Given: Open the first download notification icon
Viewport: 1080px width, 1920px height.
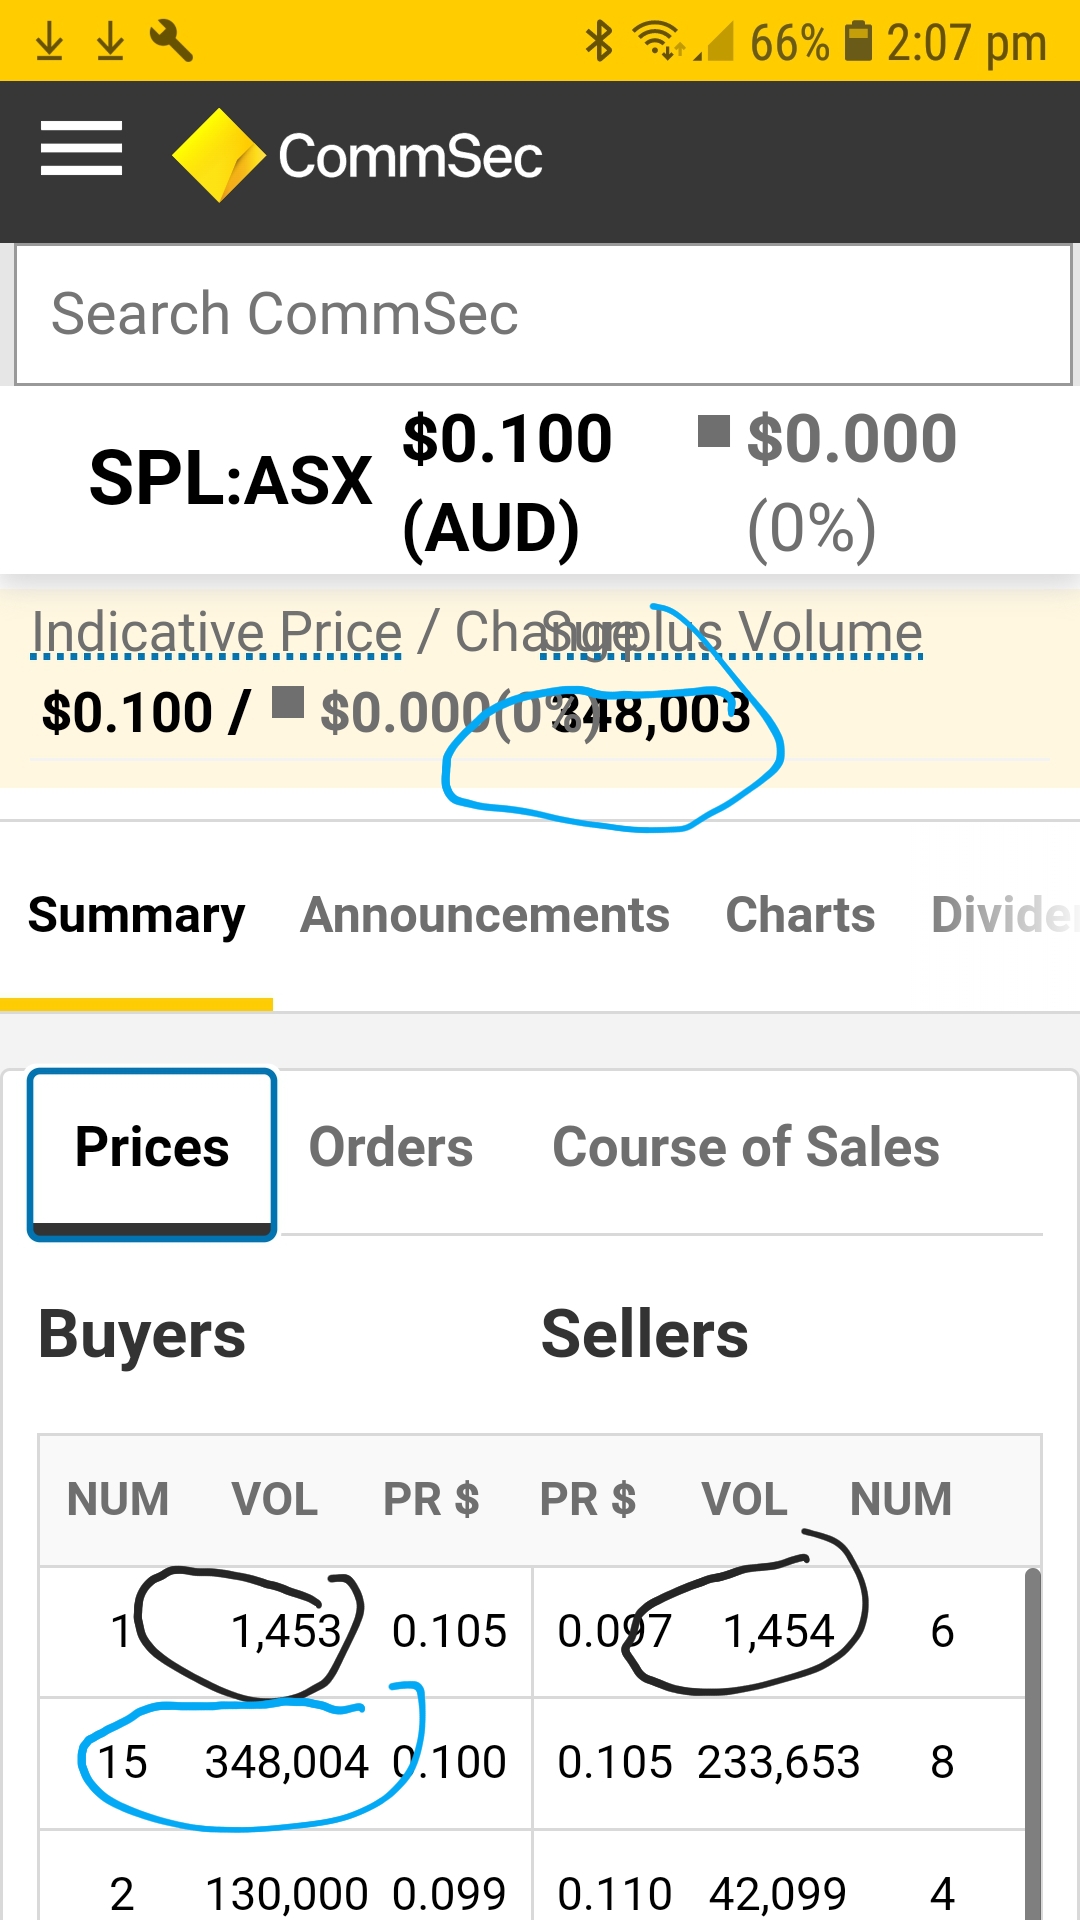Looking at the screenshot, I should [x=49, y=41].
